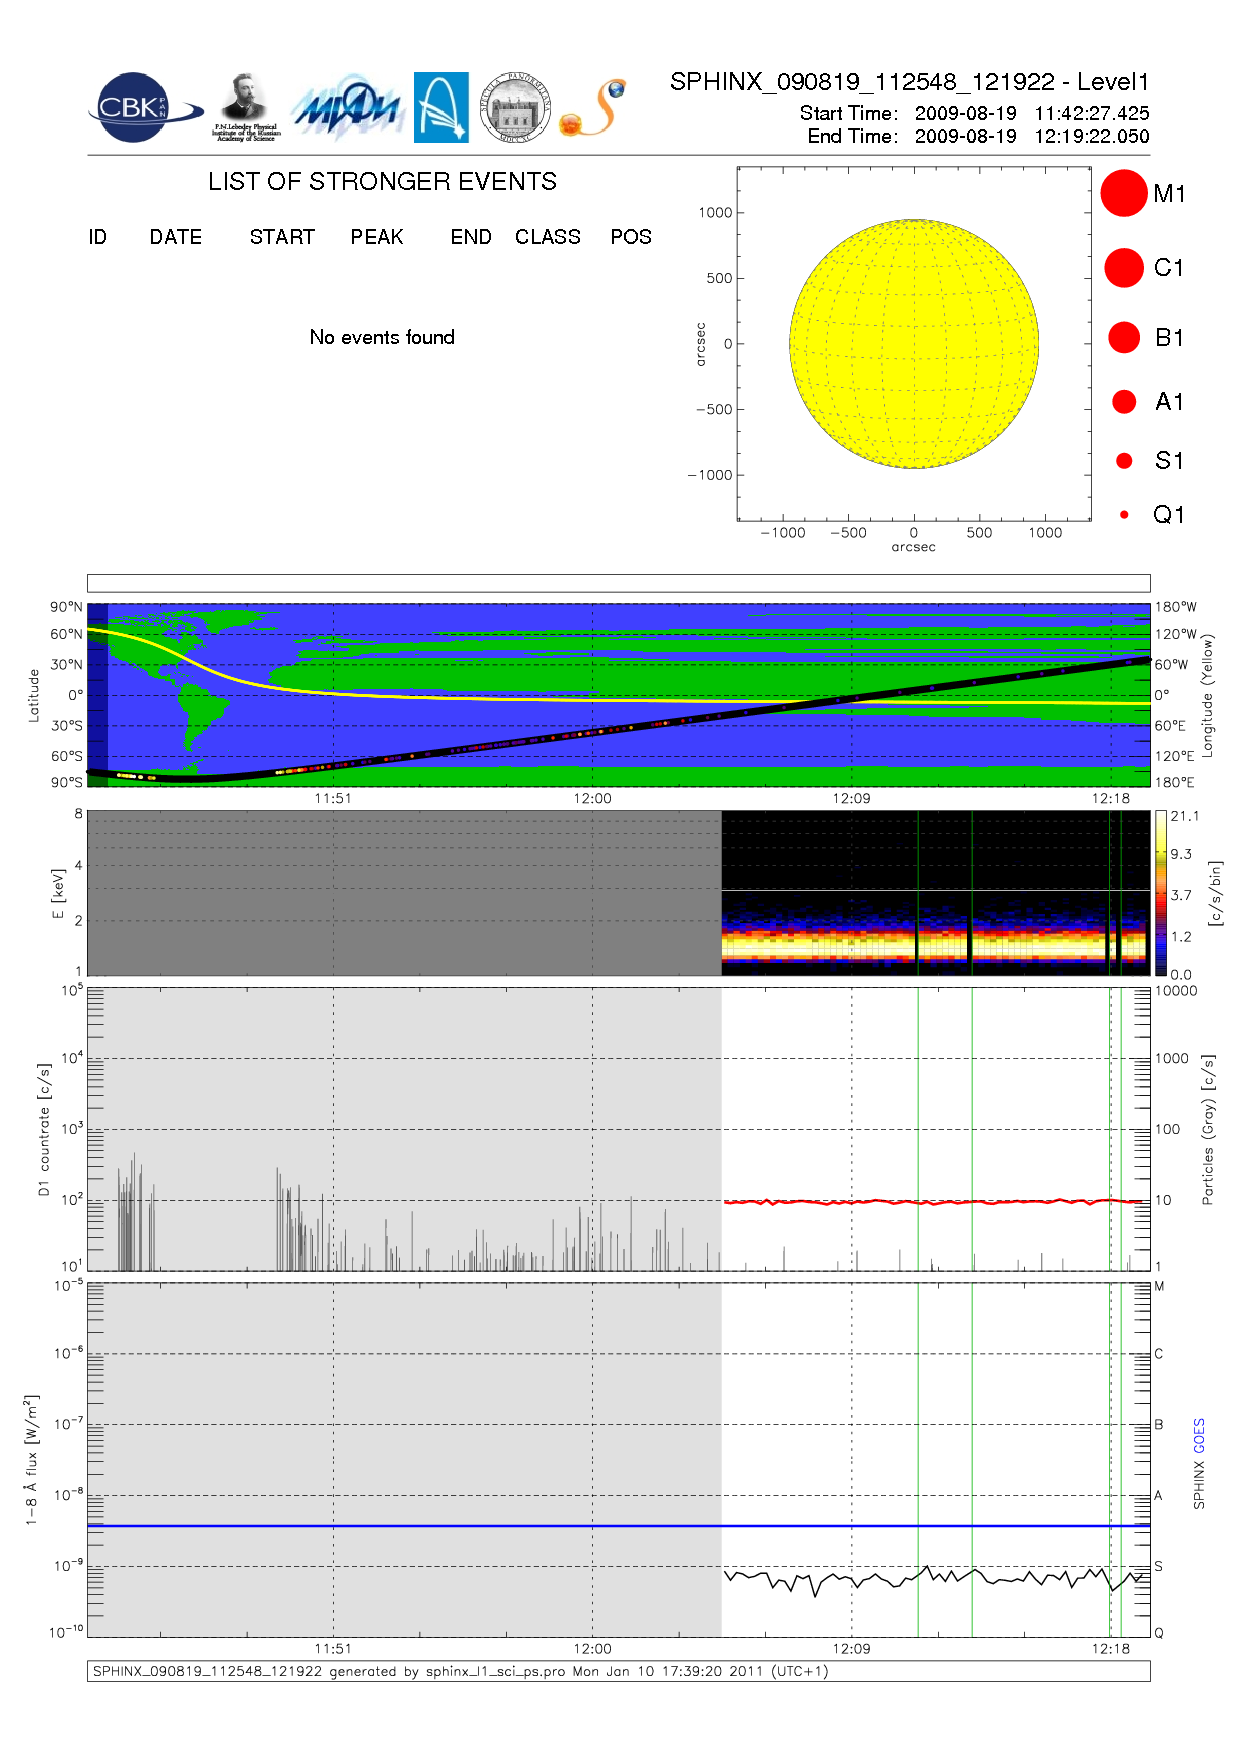Click the blue MIFI wave logo
Screen dimensions: 1240x1754
(346, 108)
